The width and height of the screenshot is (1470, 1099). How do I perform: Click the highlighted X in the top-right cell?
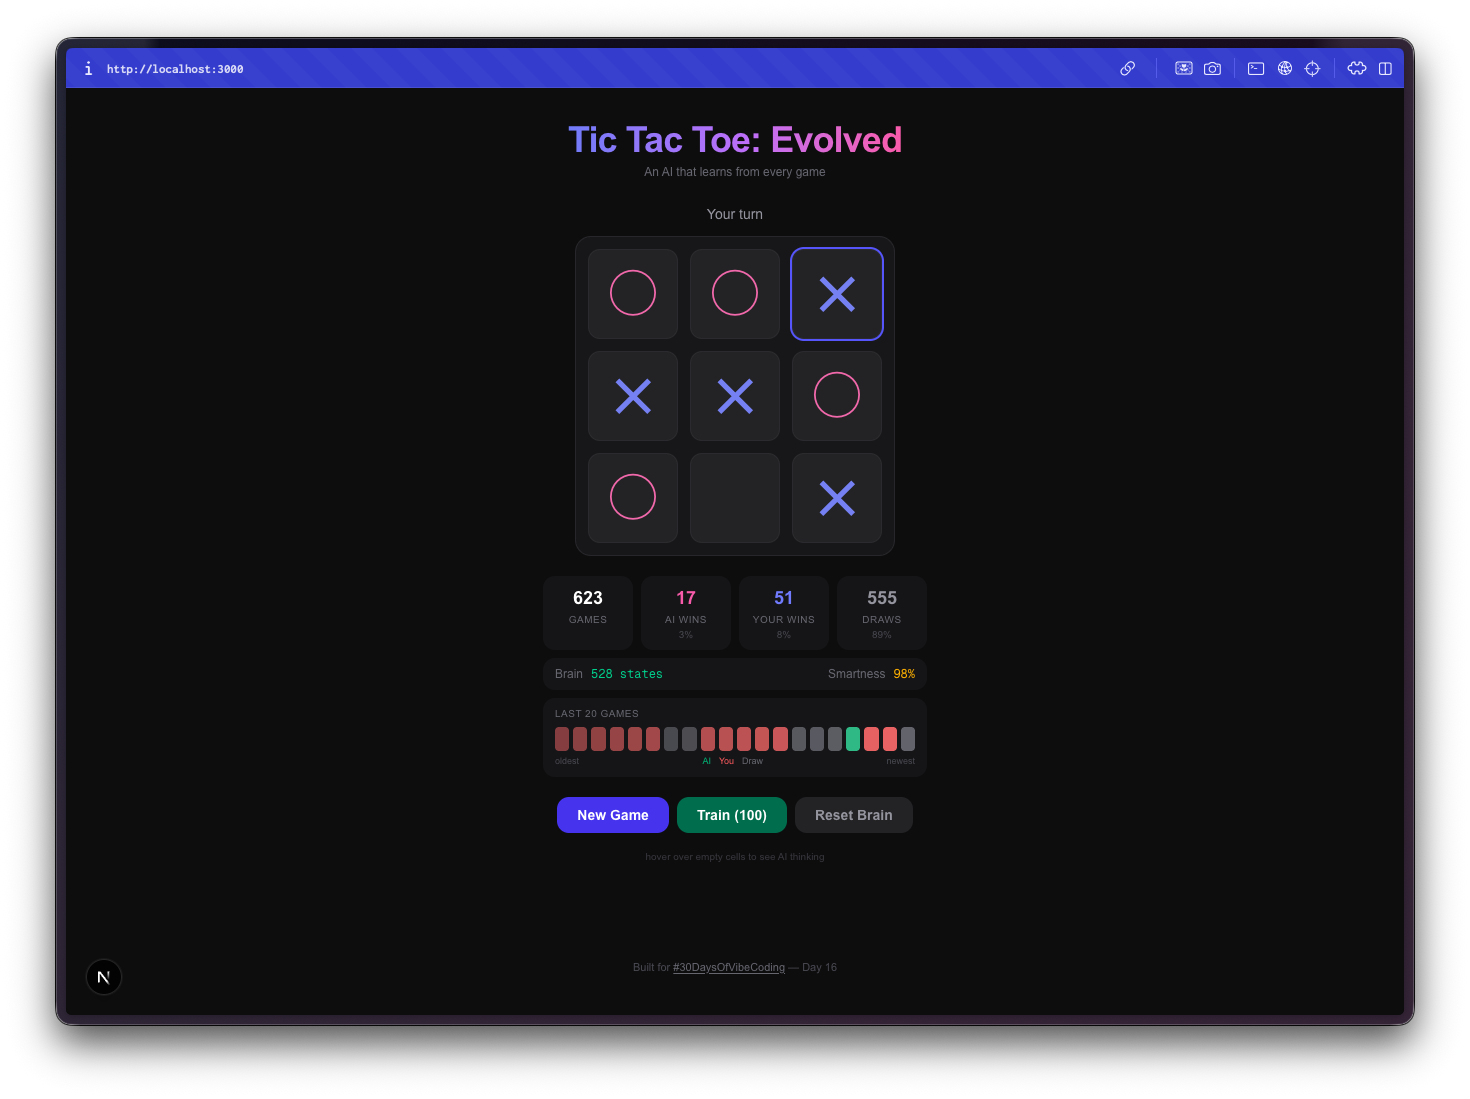pyautogui.click(x=836, y=293)
